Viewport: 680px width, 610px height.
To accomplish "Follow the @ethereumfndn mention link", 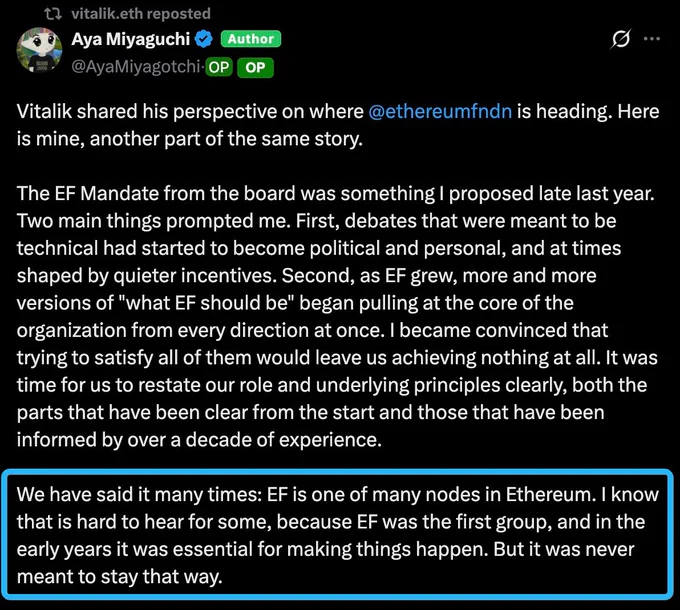I will [x=440, y=111].
